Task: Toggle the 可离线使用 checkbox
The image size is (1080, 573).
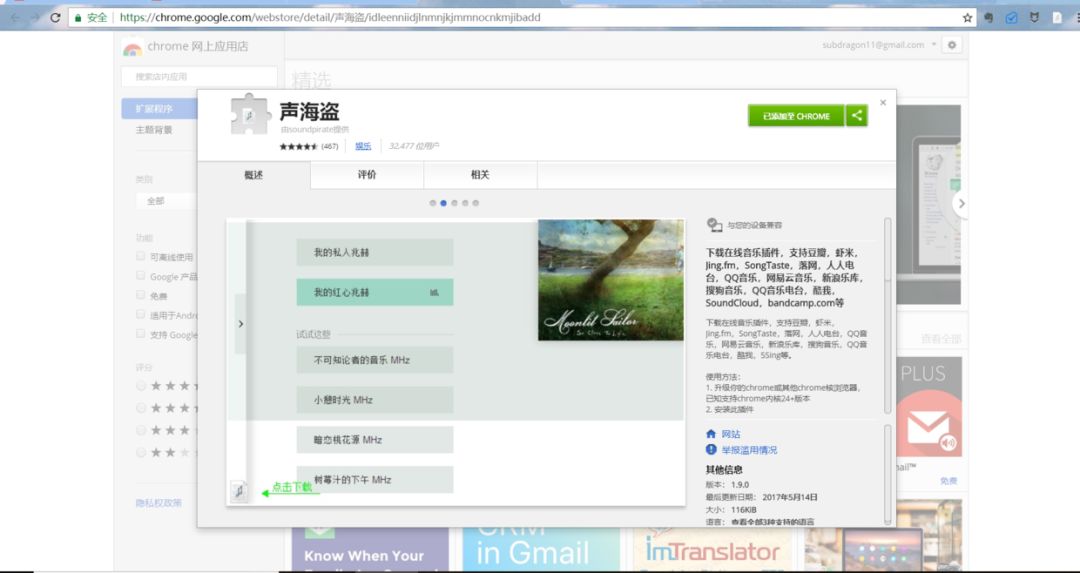Action: point(141,256)
